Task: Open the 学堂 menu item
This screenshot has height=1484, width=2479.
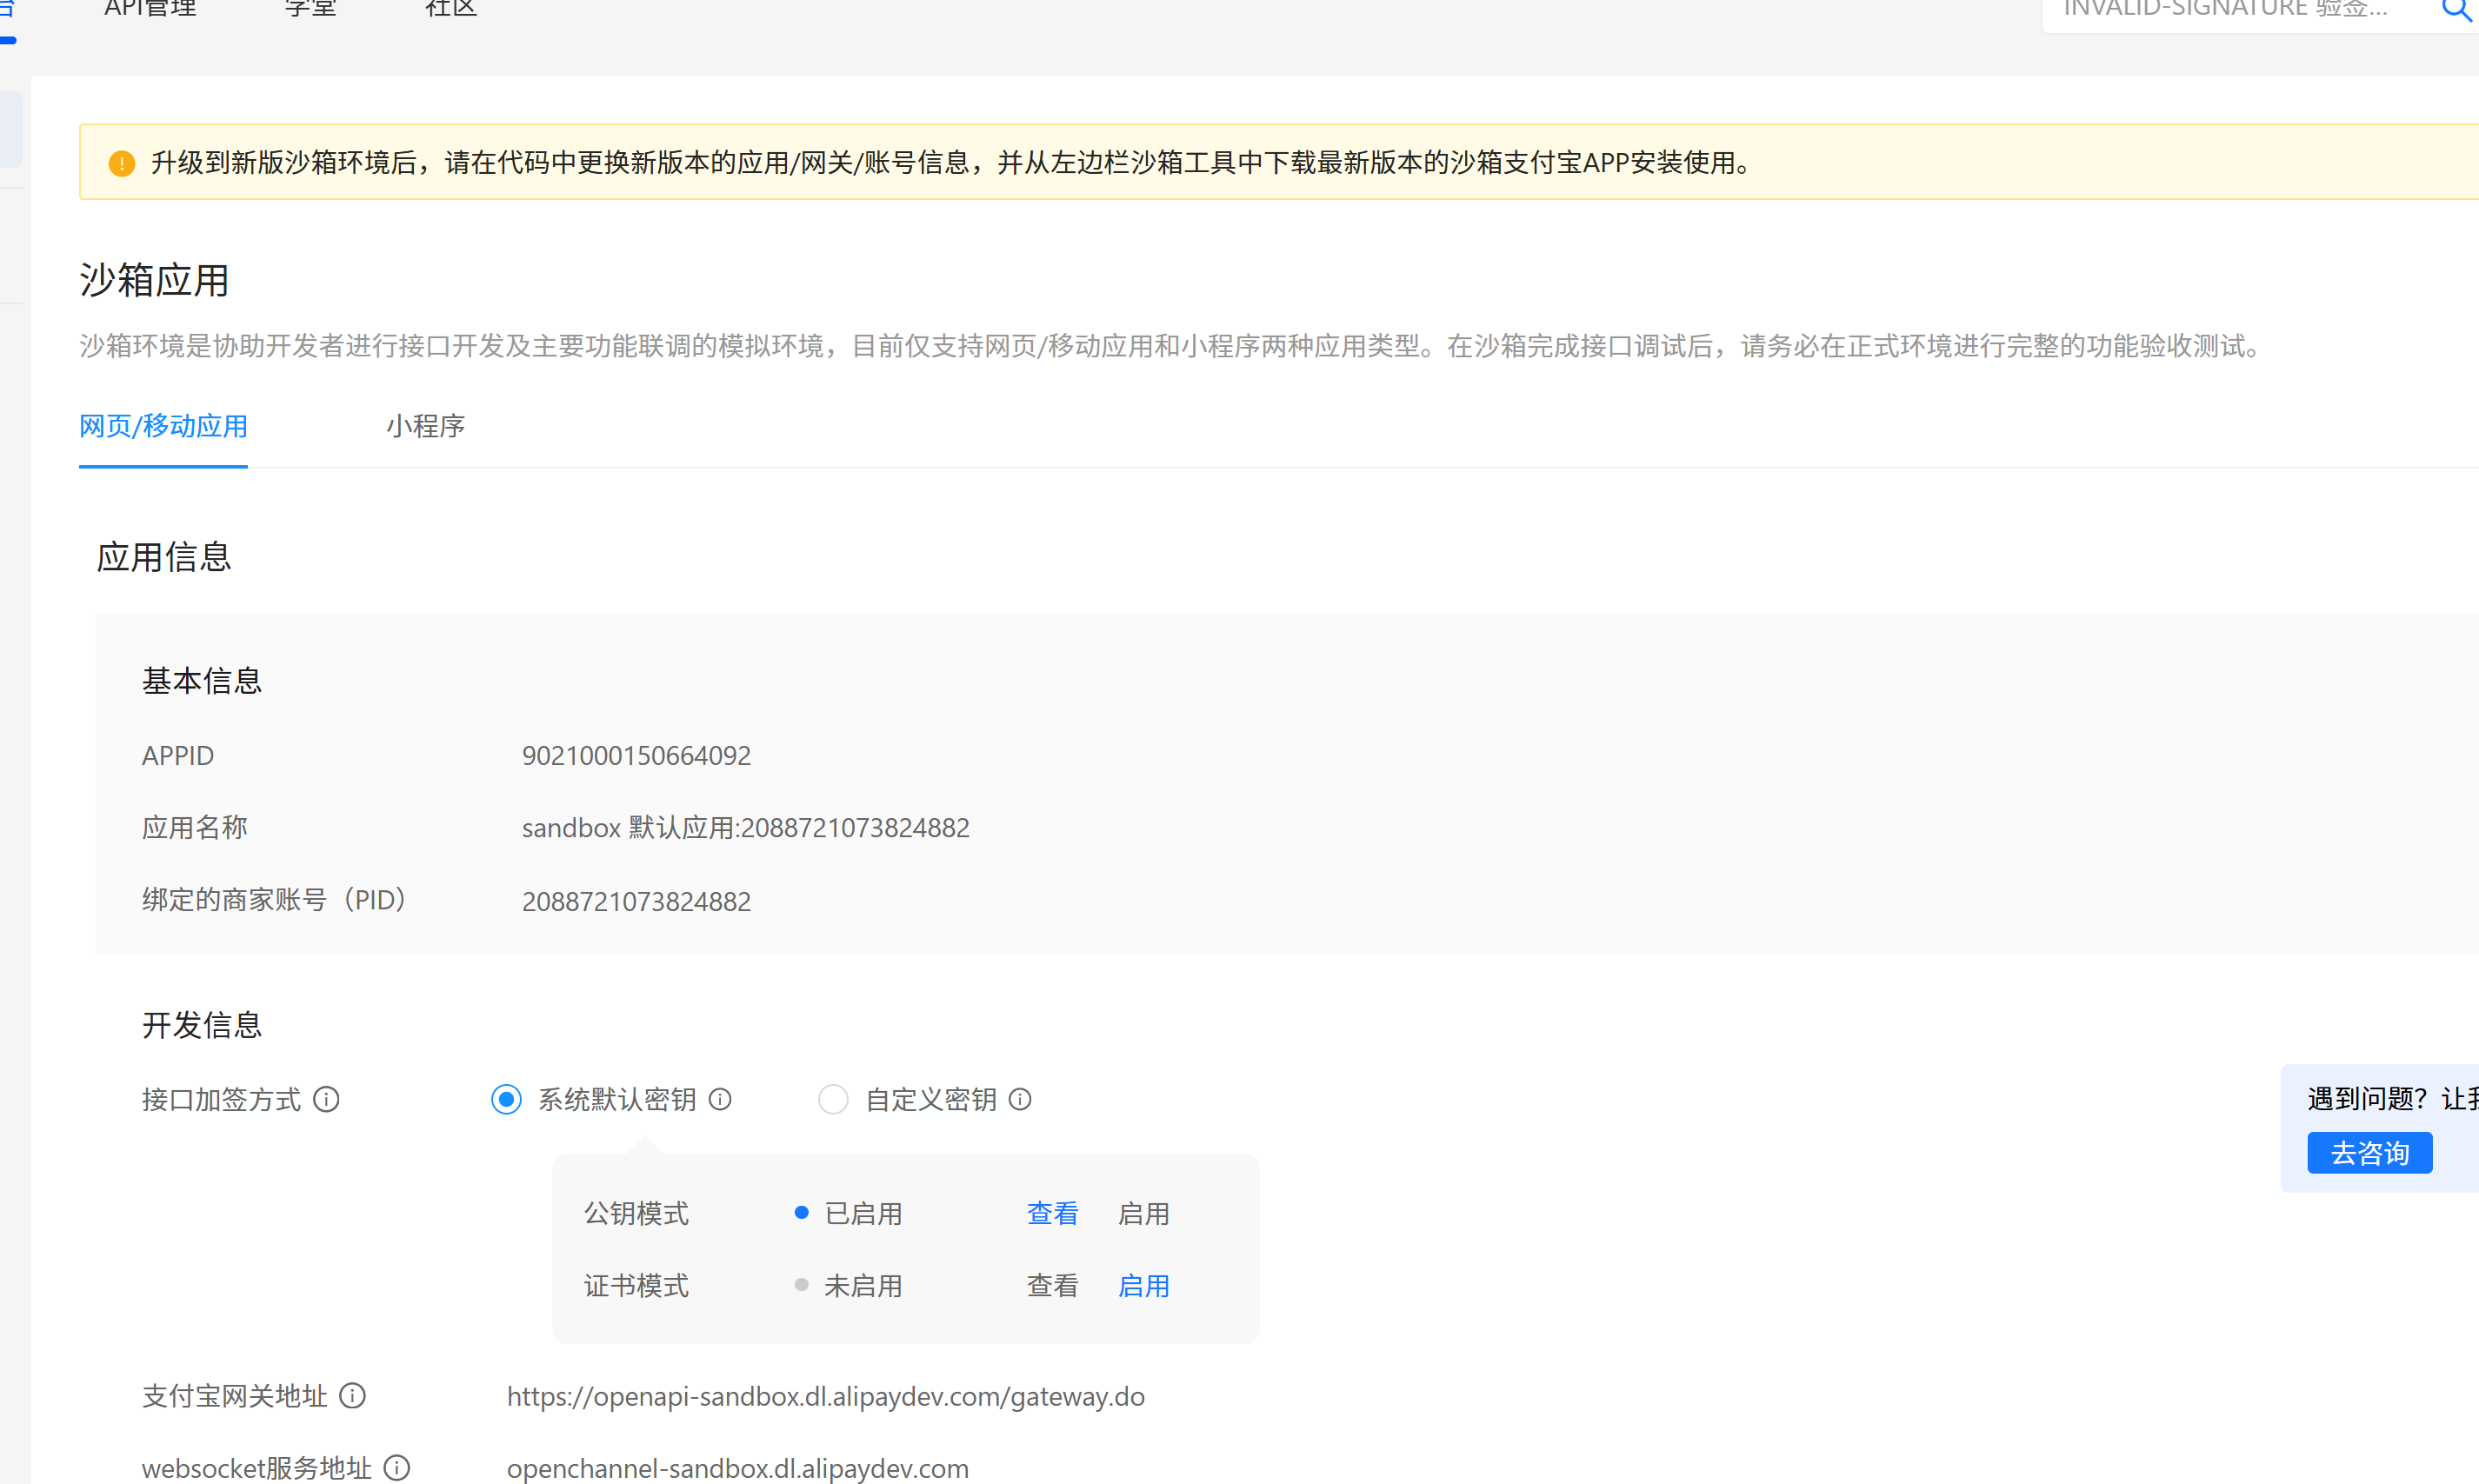Action: (x=310, y=8)
